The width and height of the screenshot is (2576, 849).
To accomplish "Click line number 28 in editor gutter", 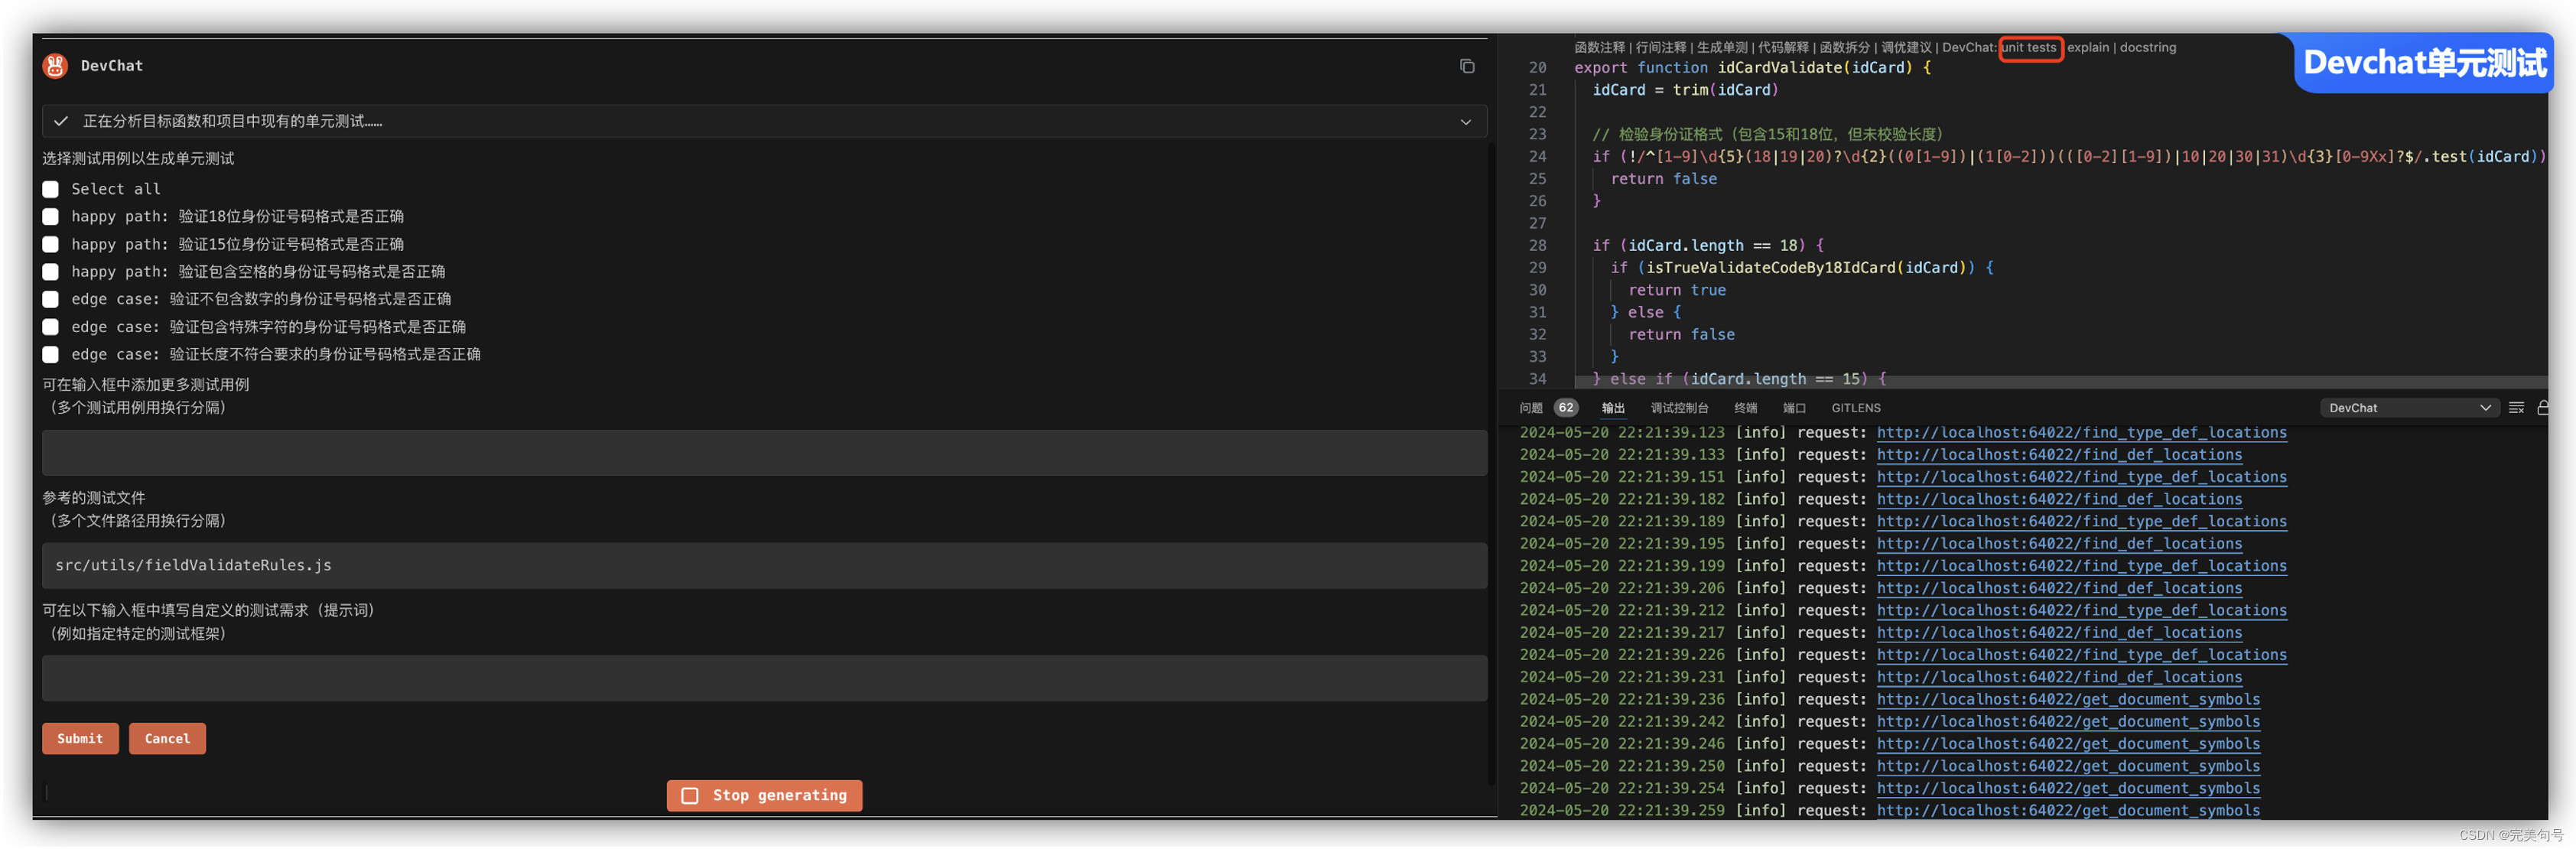I will click(1537, 246).
